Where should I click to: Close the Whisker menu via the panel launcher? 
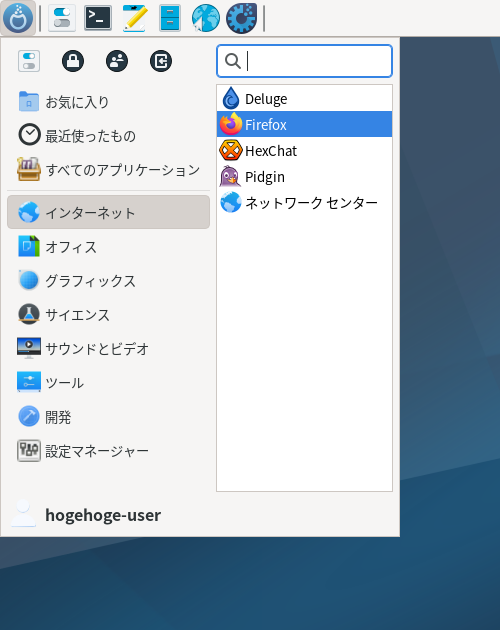click(x=18, y=18)
